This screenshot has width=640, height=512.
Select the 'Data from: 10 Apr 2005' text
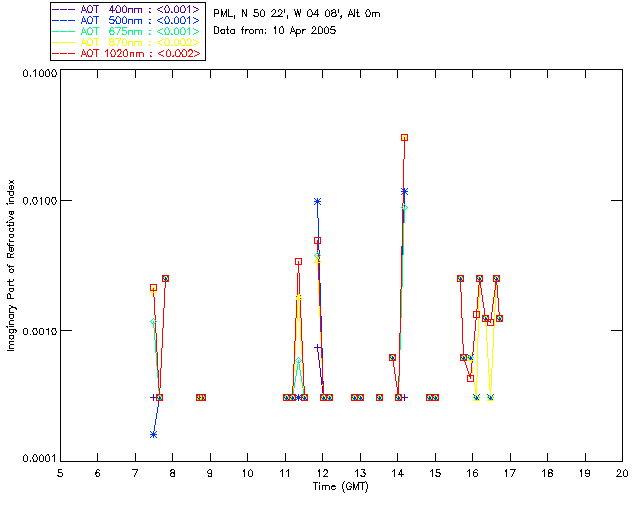(275, 31)
